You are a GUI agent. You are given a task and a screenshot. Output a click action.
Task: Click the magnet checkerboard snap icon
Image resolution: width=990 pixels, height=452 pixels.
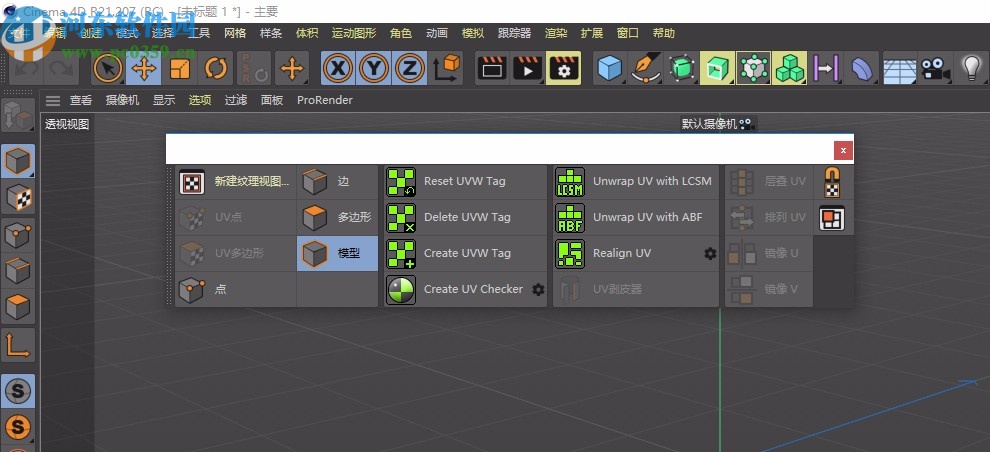tap(832, 182)
